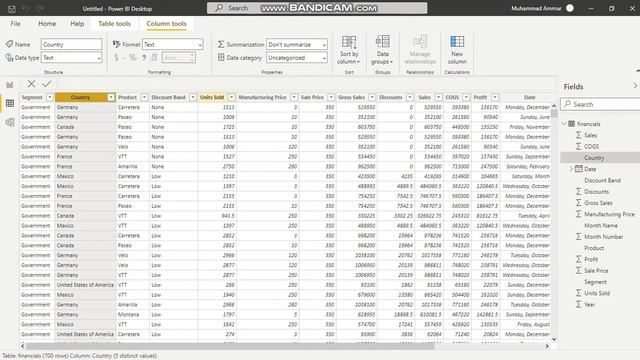
Task: Collapse the Fields pane arrow
Action: 635,86
